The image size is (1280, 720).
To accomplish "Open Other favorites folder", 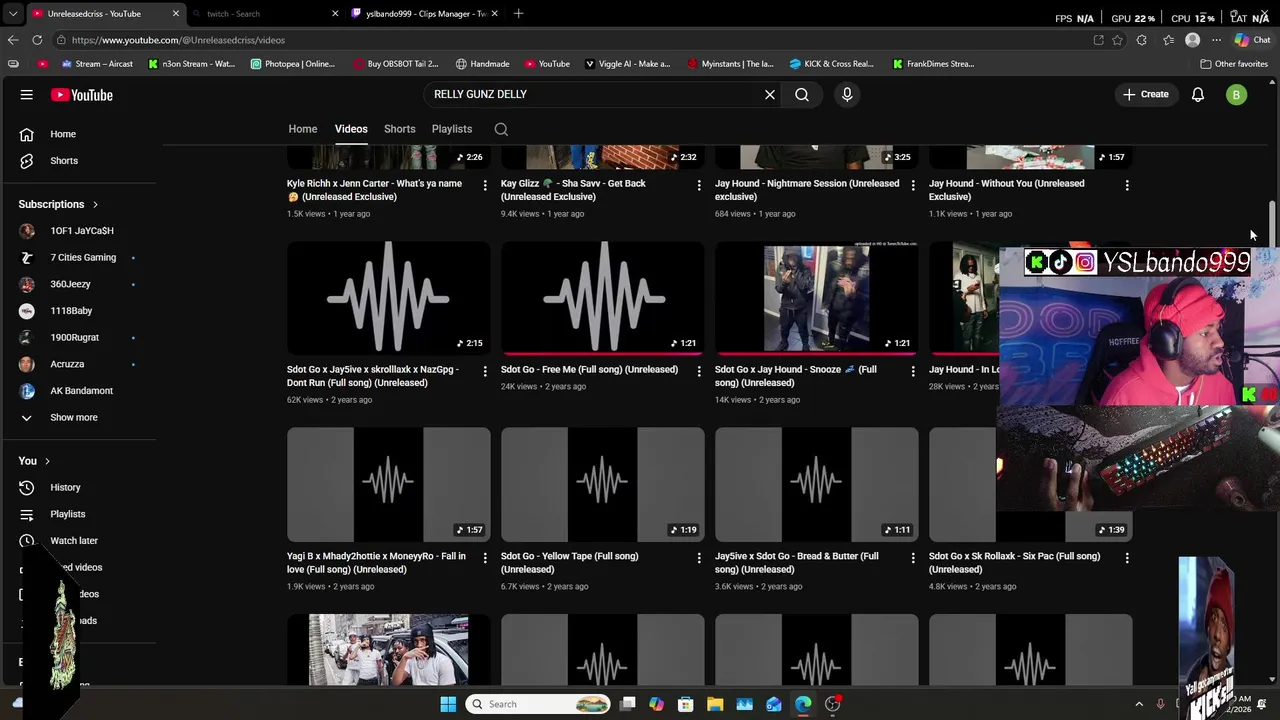I will point(1234,64).
